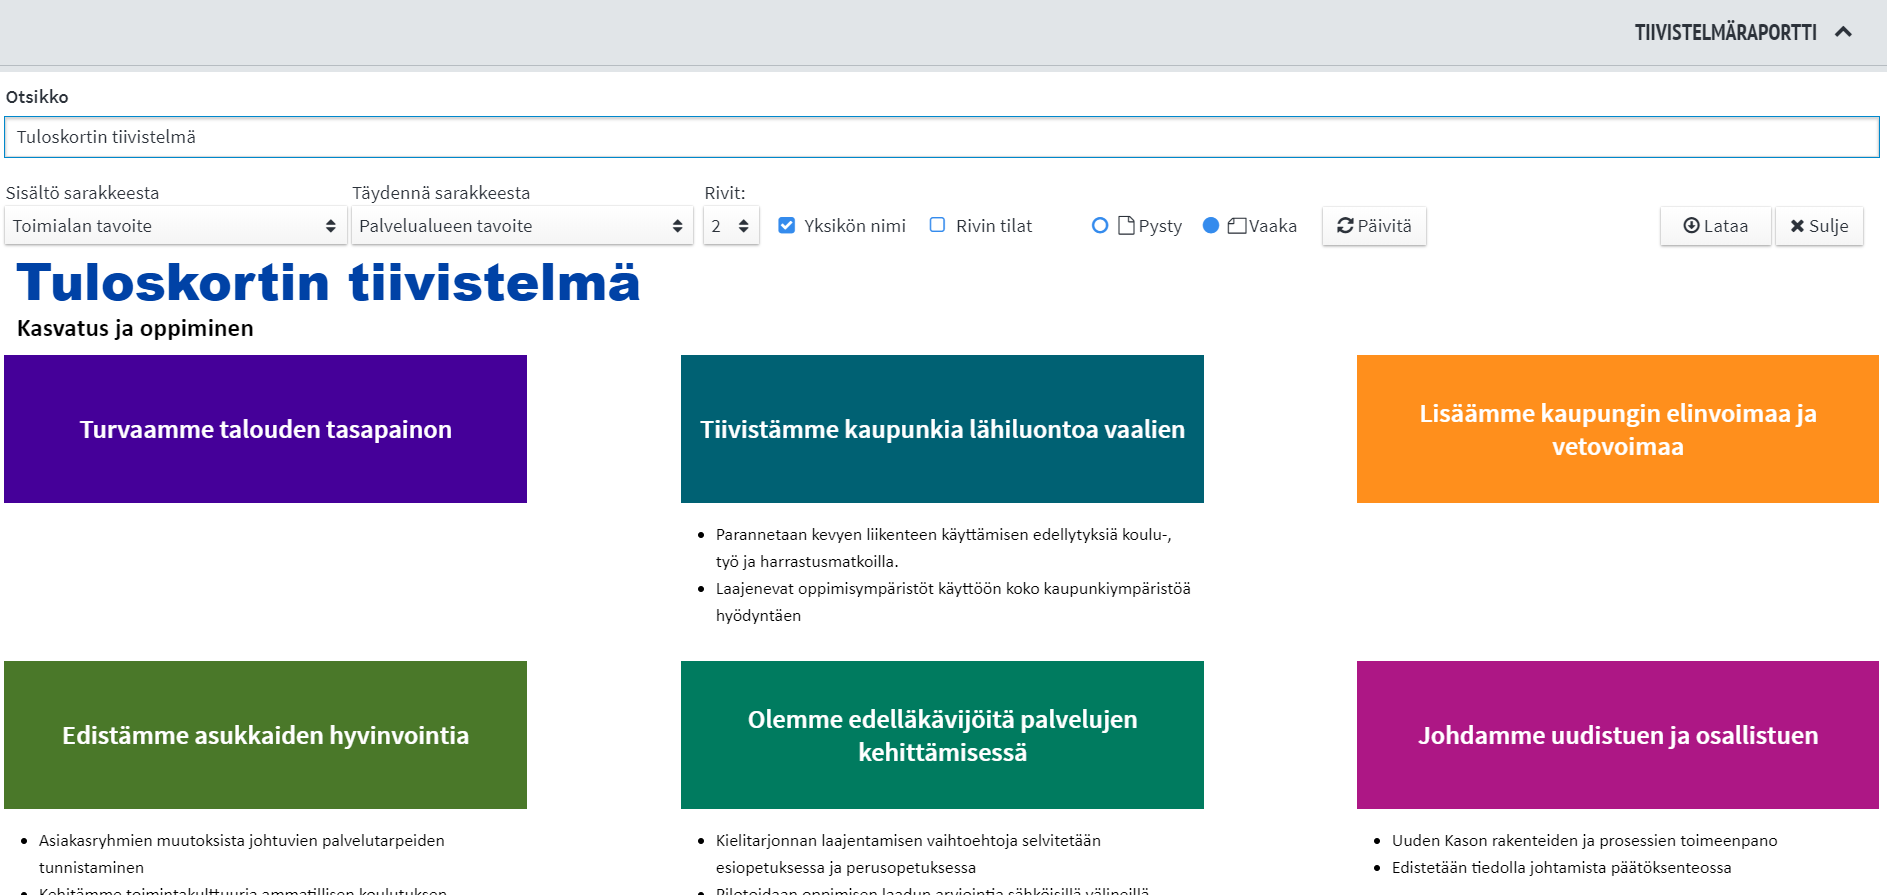This screenshot has width=1887, height=895.
Task: Click the orange Lisäämme kaupungin elinvoimaa tile
Action: (x=1617, y=429)
